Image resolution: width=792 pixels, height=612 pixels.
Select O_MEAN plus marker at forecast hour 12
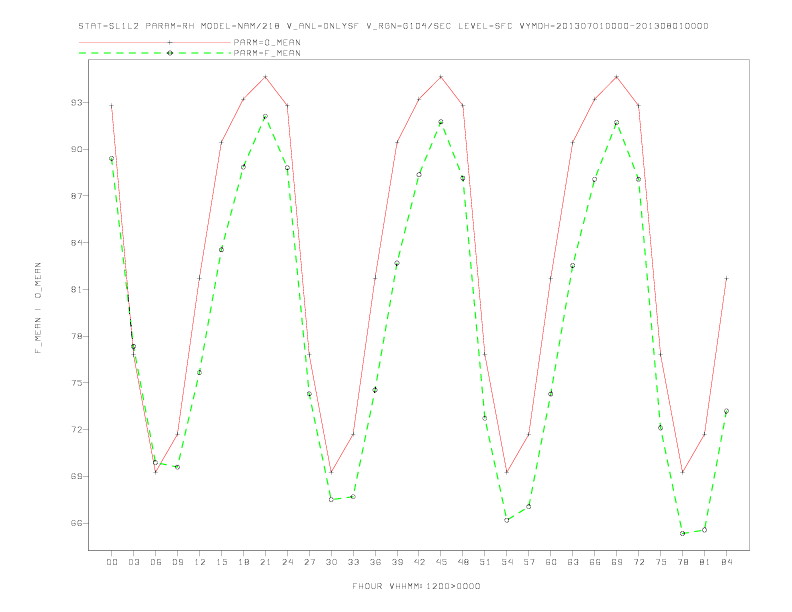200,278
